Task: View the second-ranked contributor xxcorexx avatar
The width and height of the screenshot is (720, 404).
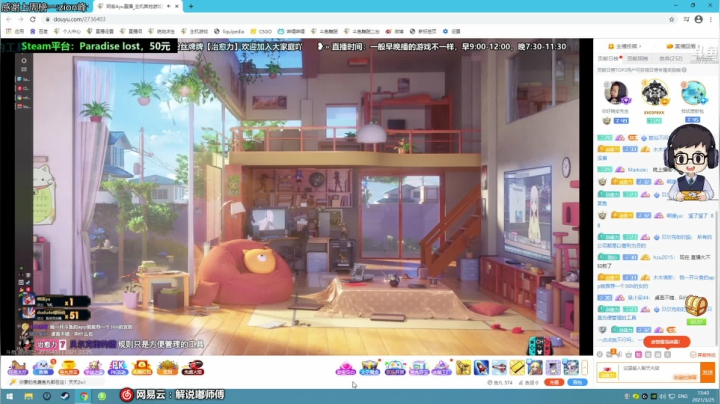Action: coord(654,93)
